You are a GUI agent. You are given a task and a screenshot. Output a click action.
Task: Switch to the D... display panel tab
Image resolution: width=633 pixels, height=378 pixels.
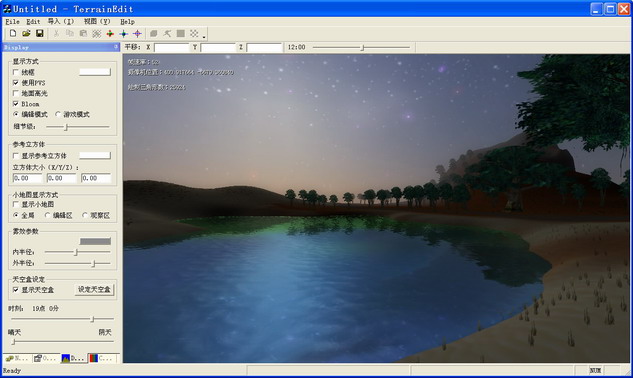tap(73, 358)
